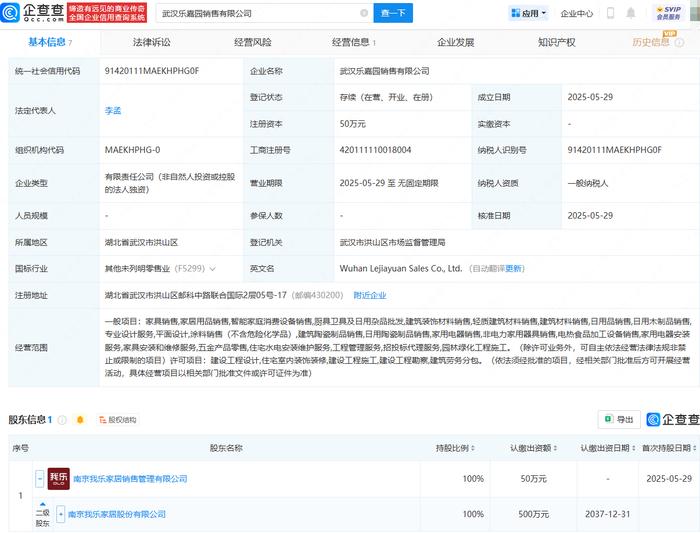
Task: Collapse the 南京我乐家居销售管理有限公司 row
Action: (x=40, y=479)
